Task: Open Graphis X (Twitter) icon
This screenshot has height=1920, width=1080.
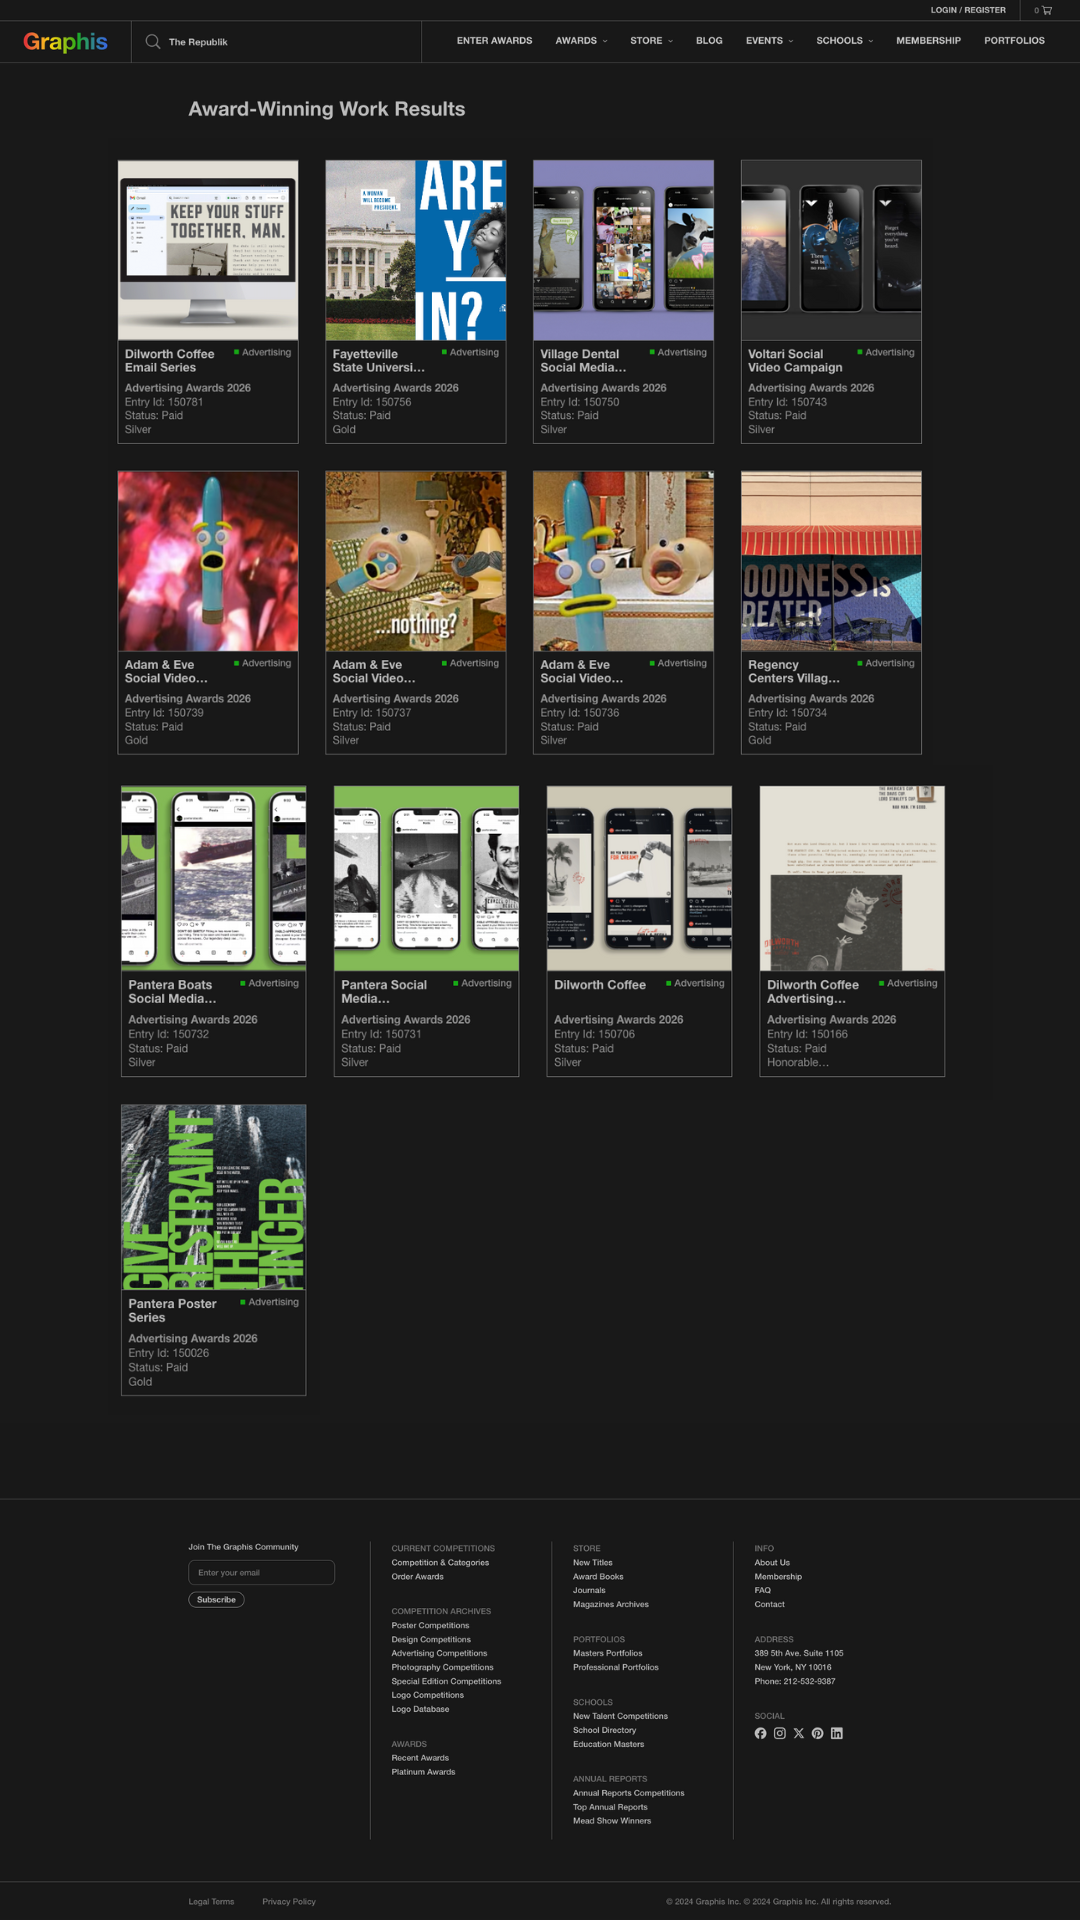Action: click(799, 1733)
